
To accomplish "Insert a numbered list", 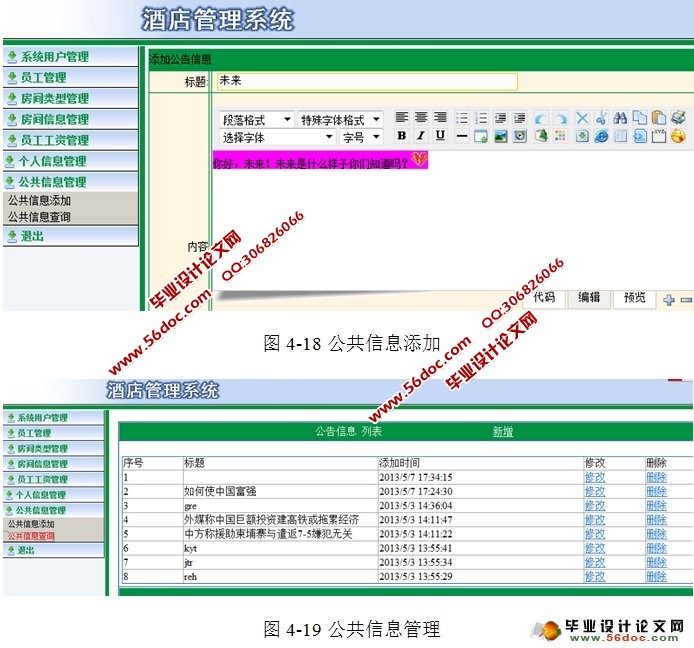I will (481, 118).
